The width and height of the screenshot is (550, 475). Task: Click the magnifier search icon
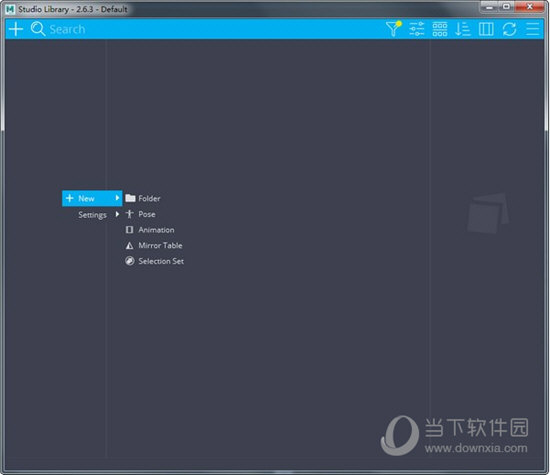click(x=38, y=29)
